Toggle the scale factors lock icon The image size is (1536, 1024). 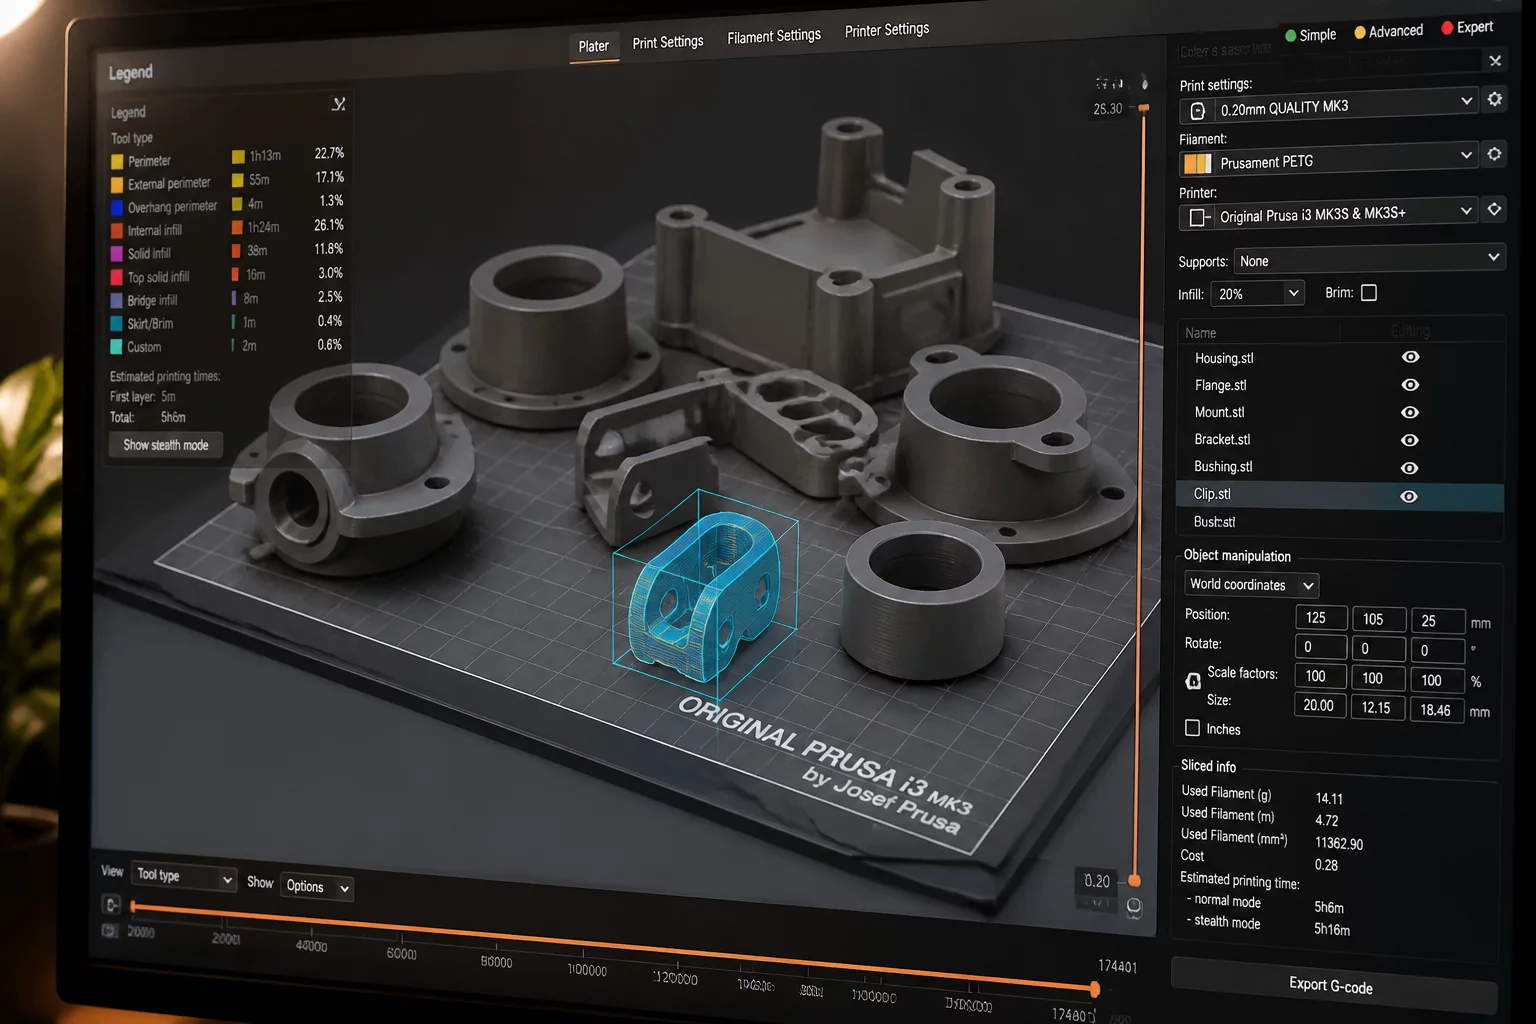tap(1193, 681)
